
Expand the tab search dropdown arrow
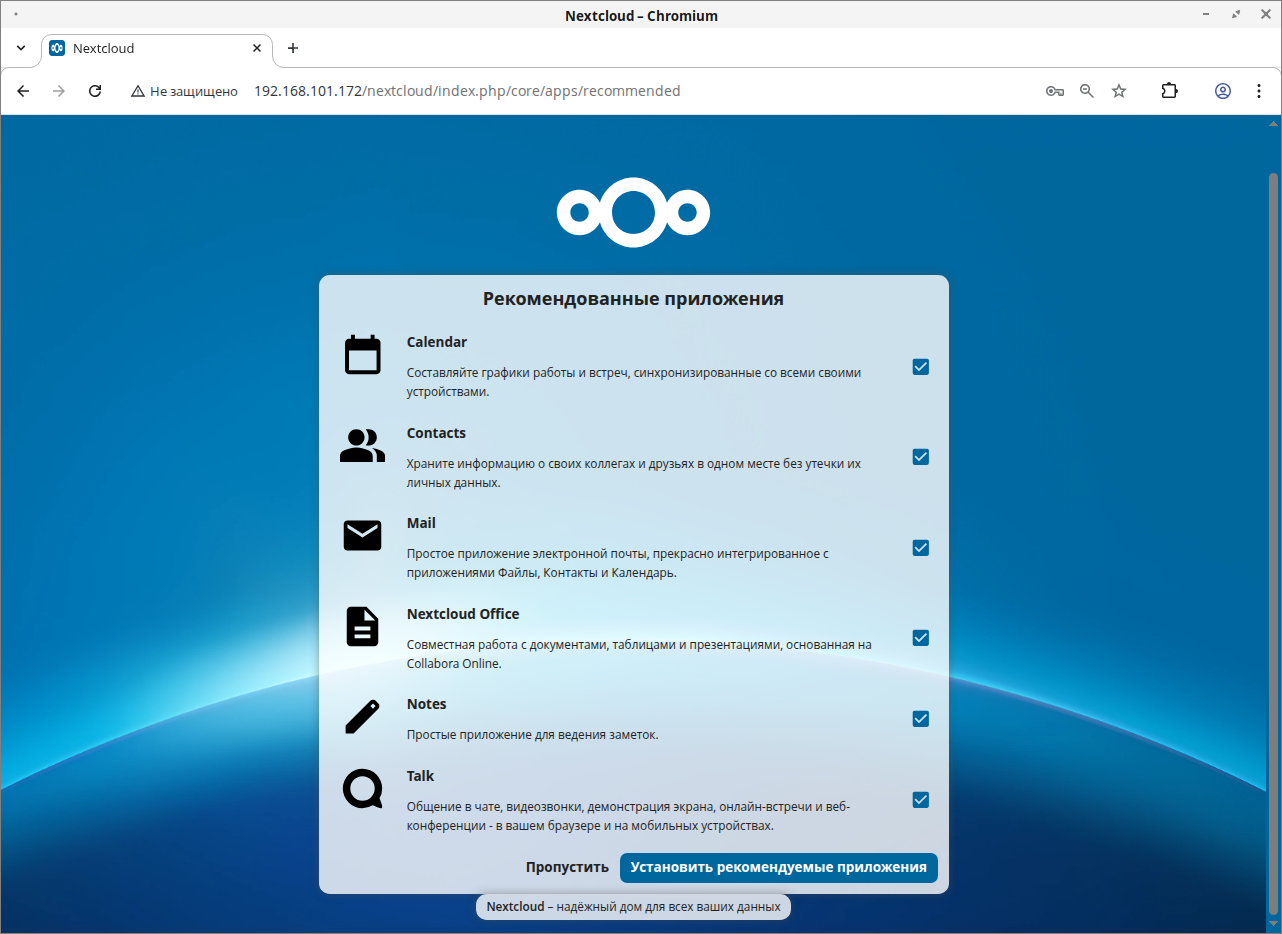pos(21,48)
